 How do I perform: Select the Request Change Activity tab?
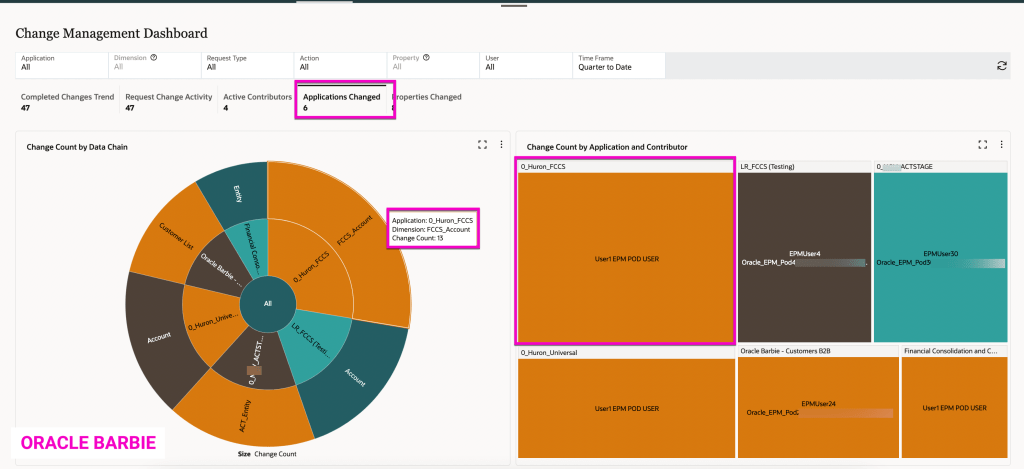tap(168, 101)
